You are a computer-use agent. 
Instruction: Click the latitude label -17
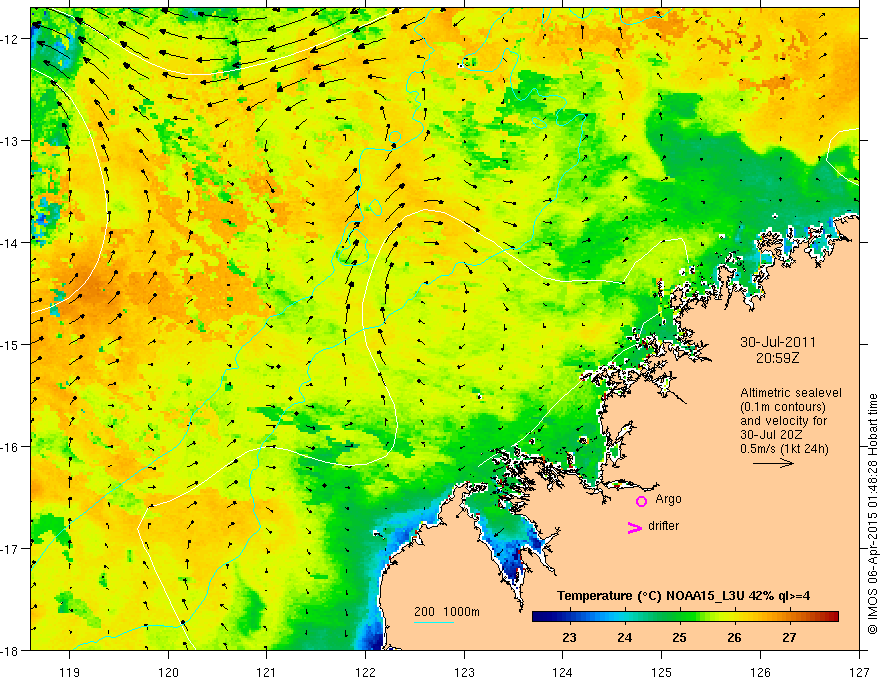(x=10, y=548)
